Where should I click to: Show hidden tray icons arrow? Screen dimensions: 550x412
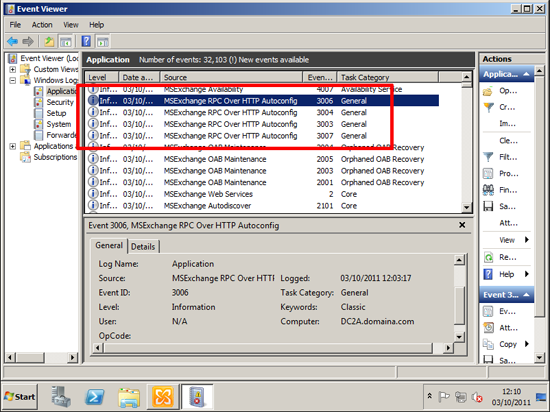coord(430,396)
